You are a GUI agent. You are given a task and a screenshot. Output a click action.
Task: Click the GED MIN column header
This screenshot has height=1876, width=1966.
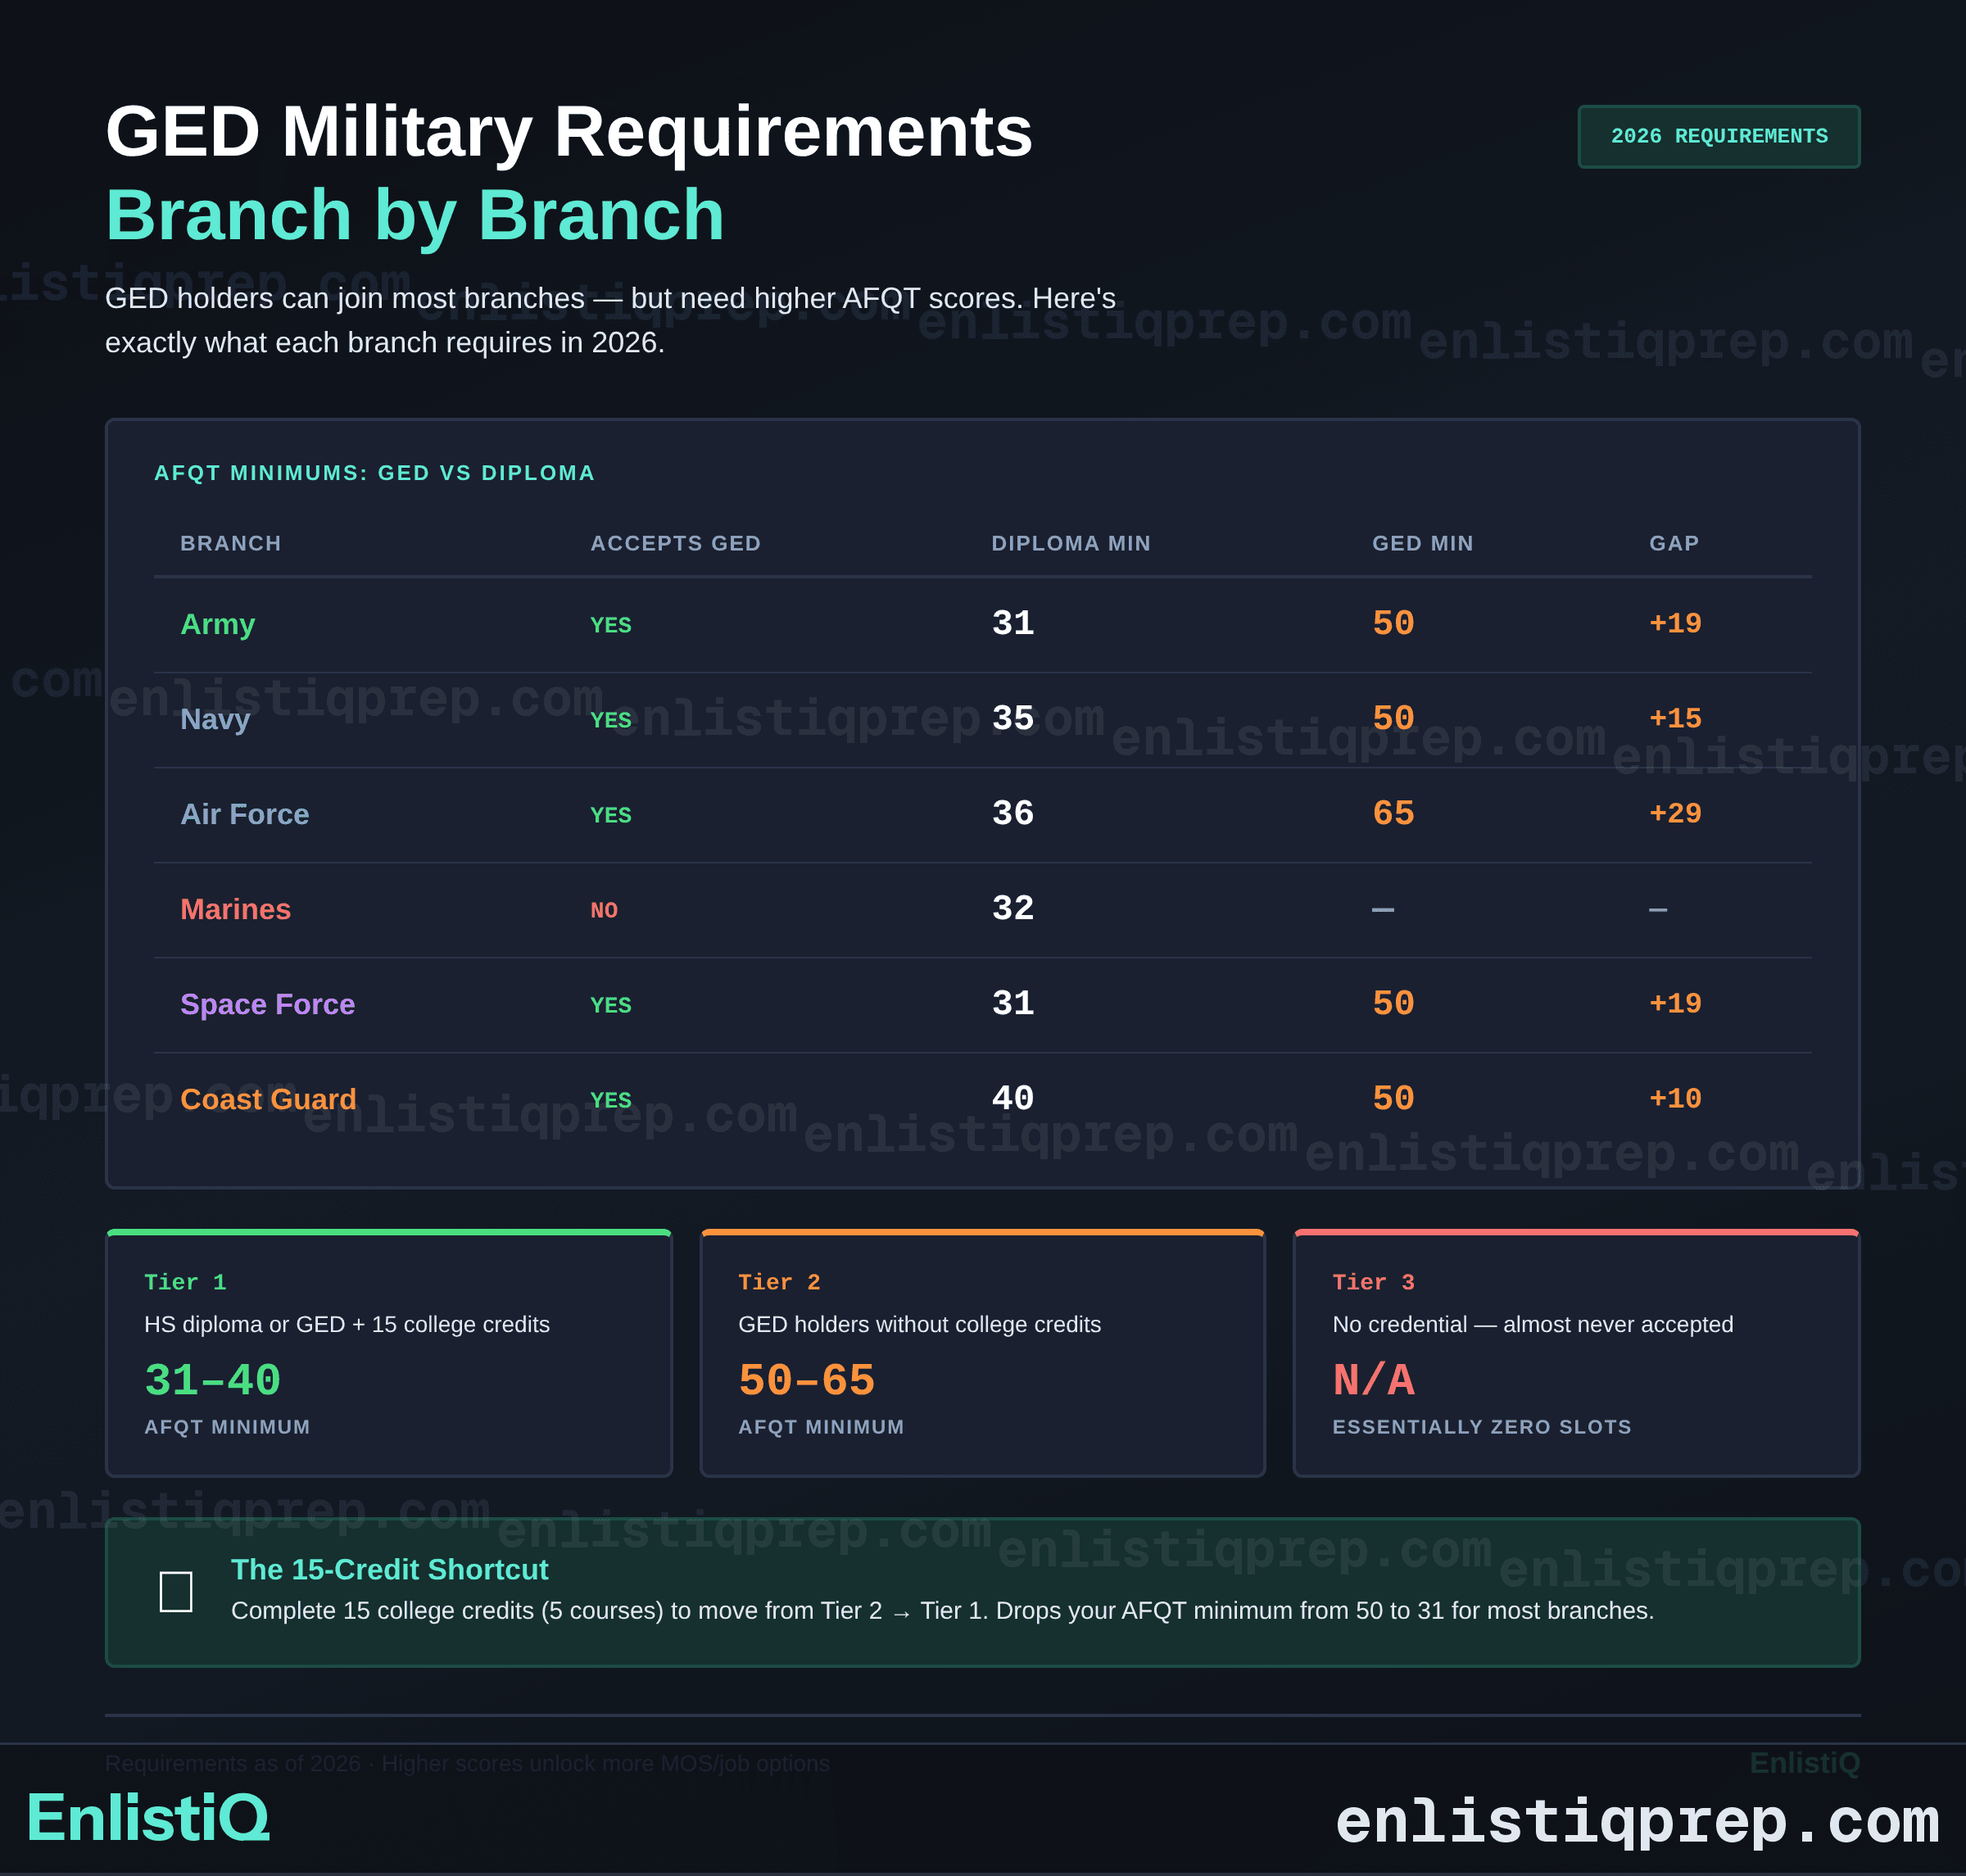[x=1423, y=543]
